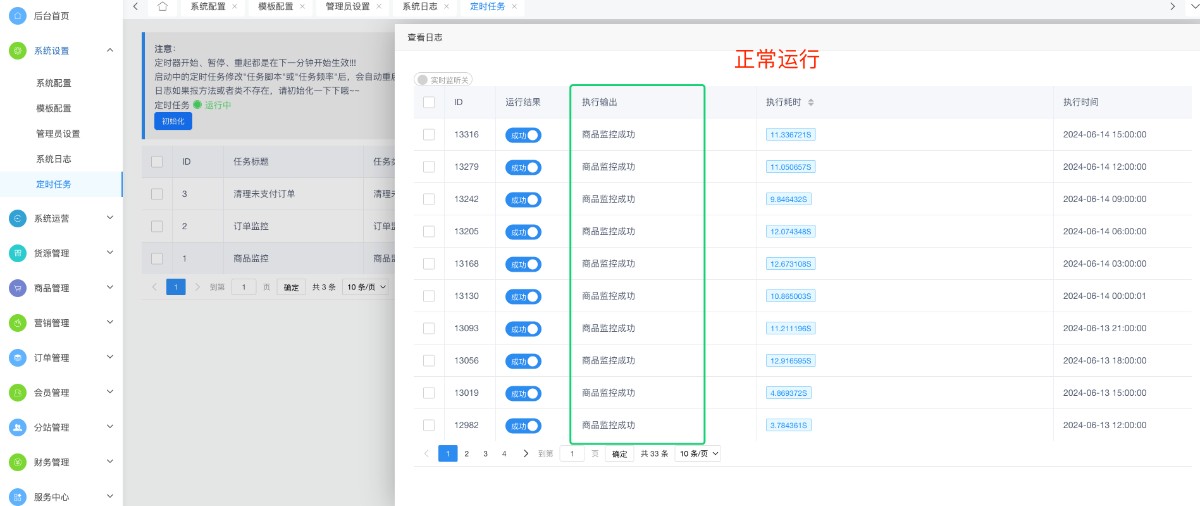Click the 商品管理 shopping cart icon
Image resolution: width=1200 pixels, height=506 pixels.
[17, 288]
